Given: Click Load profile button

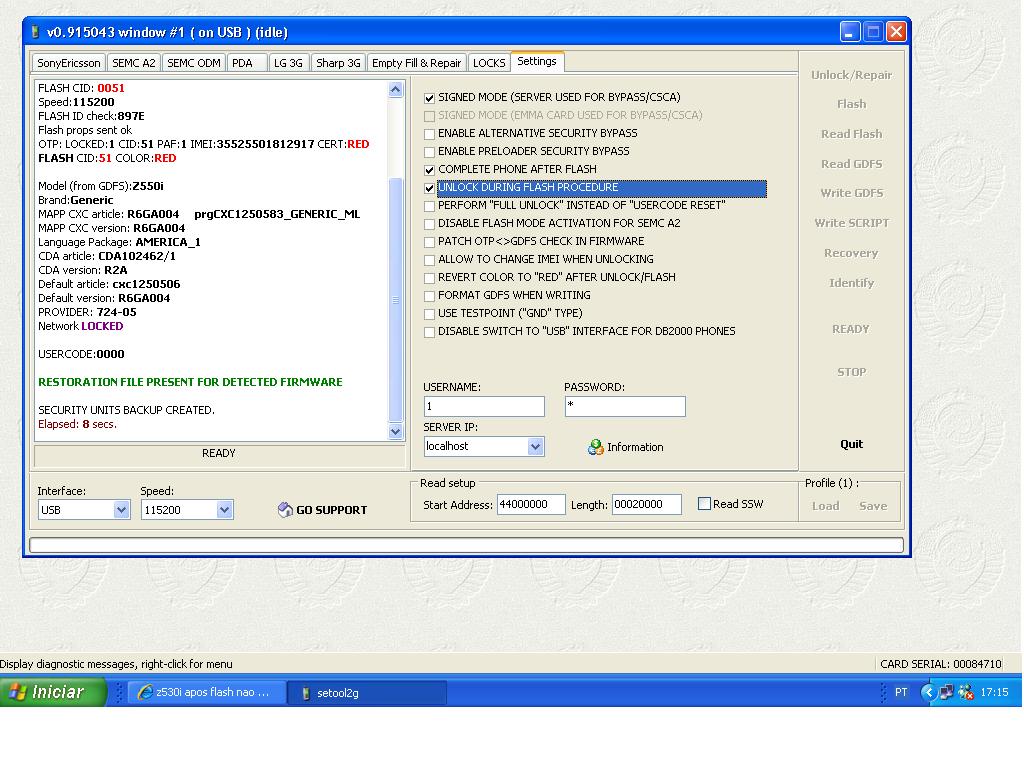Looking at the screenshot, I should [825, 505].
